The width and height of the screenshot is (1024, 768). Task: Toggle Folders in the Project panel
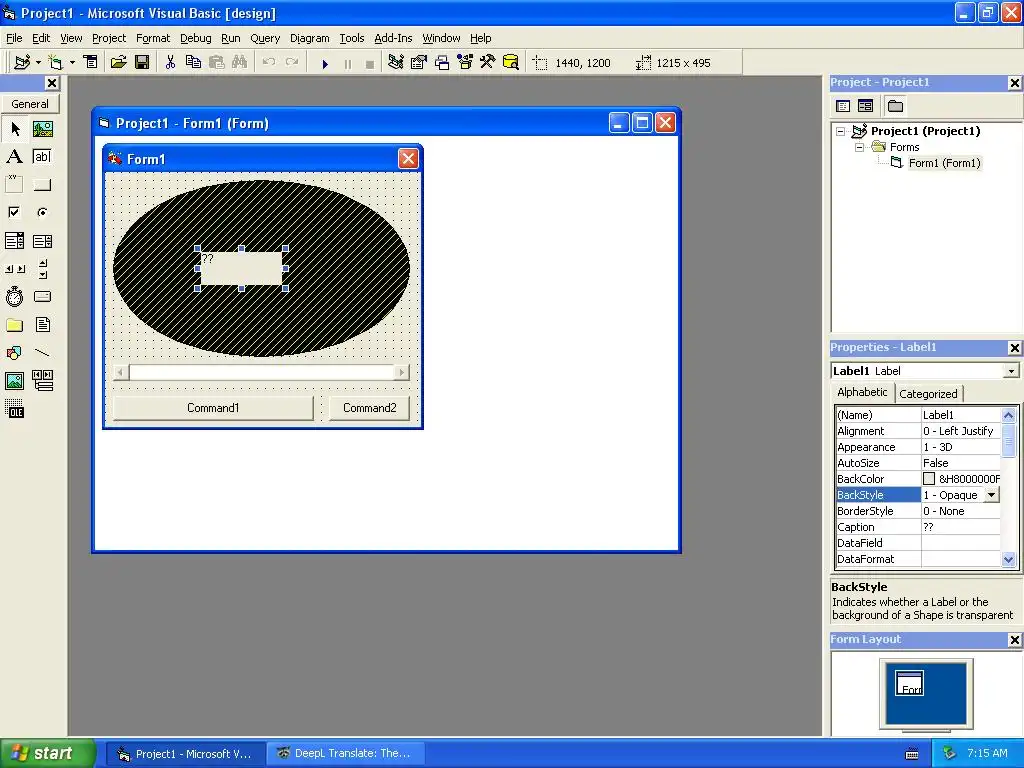click(x=895, y=106)
